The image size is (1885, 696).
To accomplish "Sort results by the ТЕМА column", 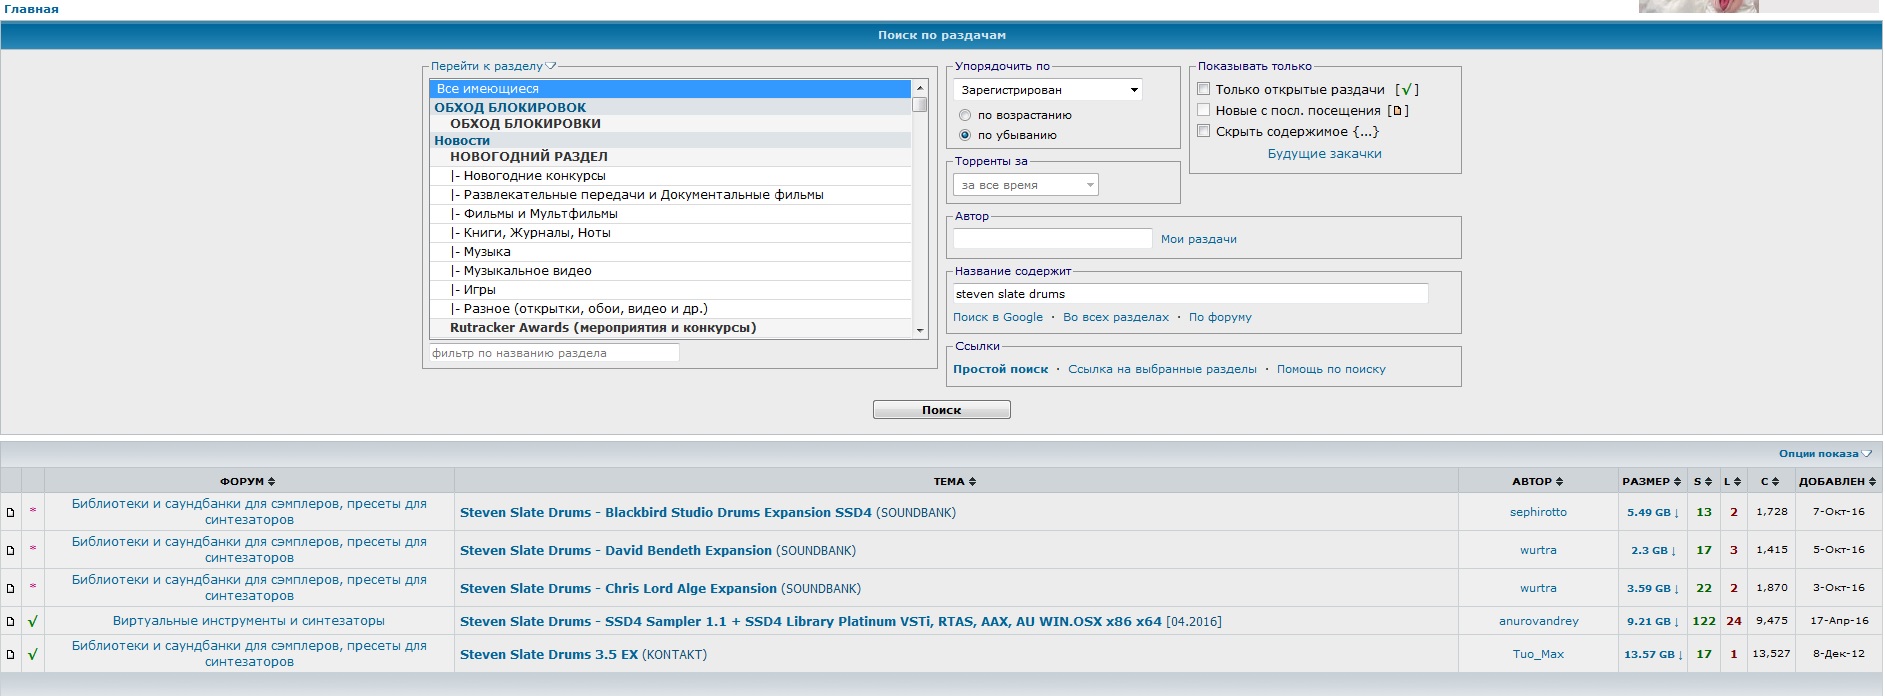I will tap(955, 481).
